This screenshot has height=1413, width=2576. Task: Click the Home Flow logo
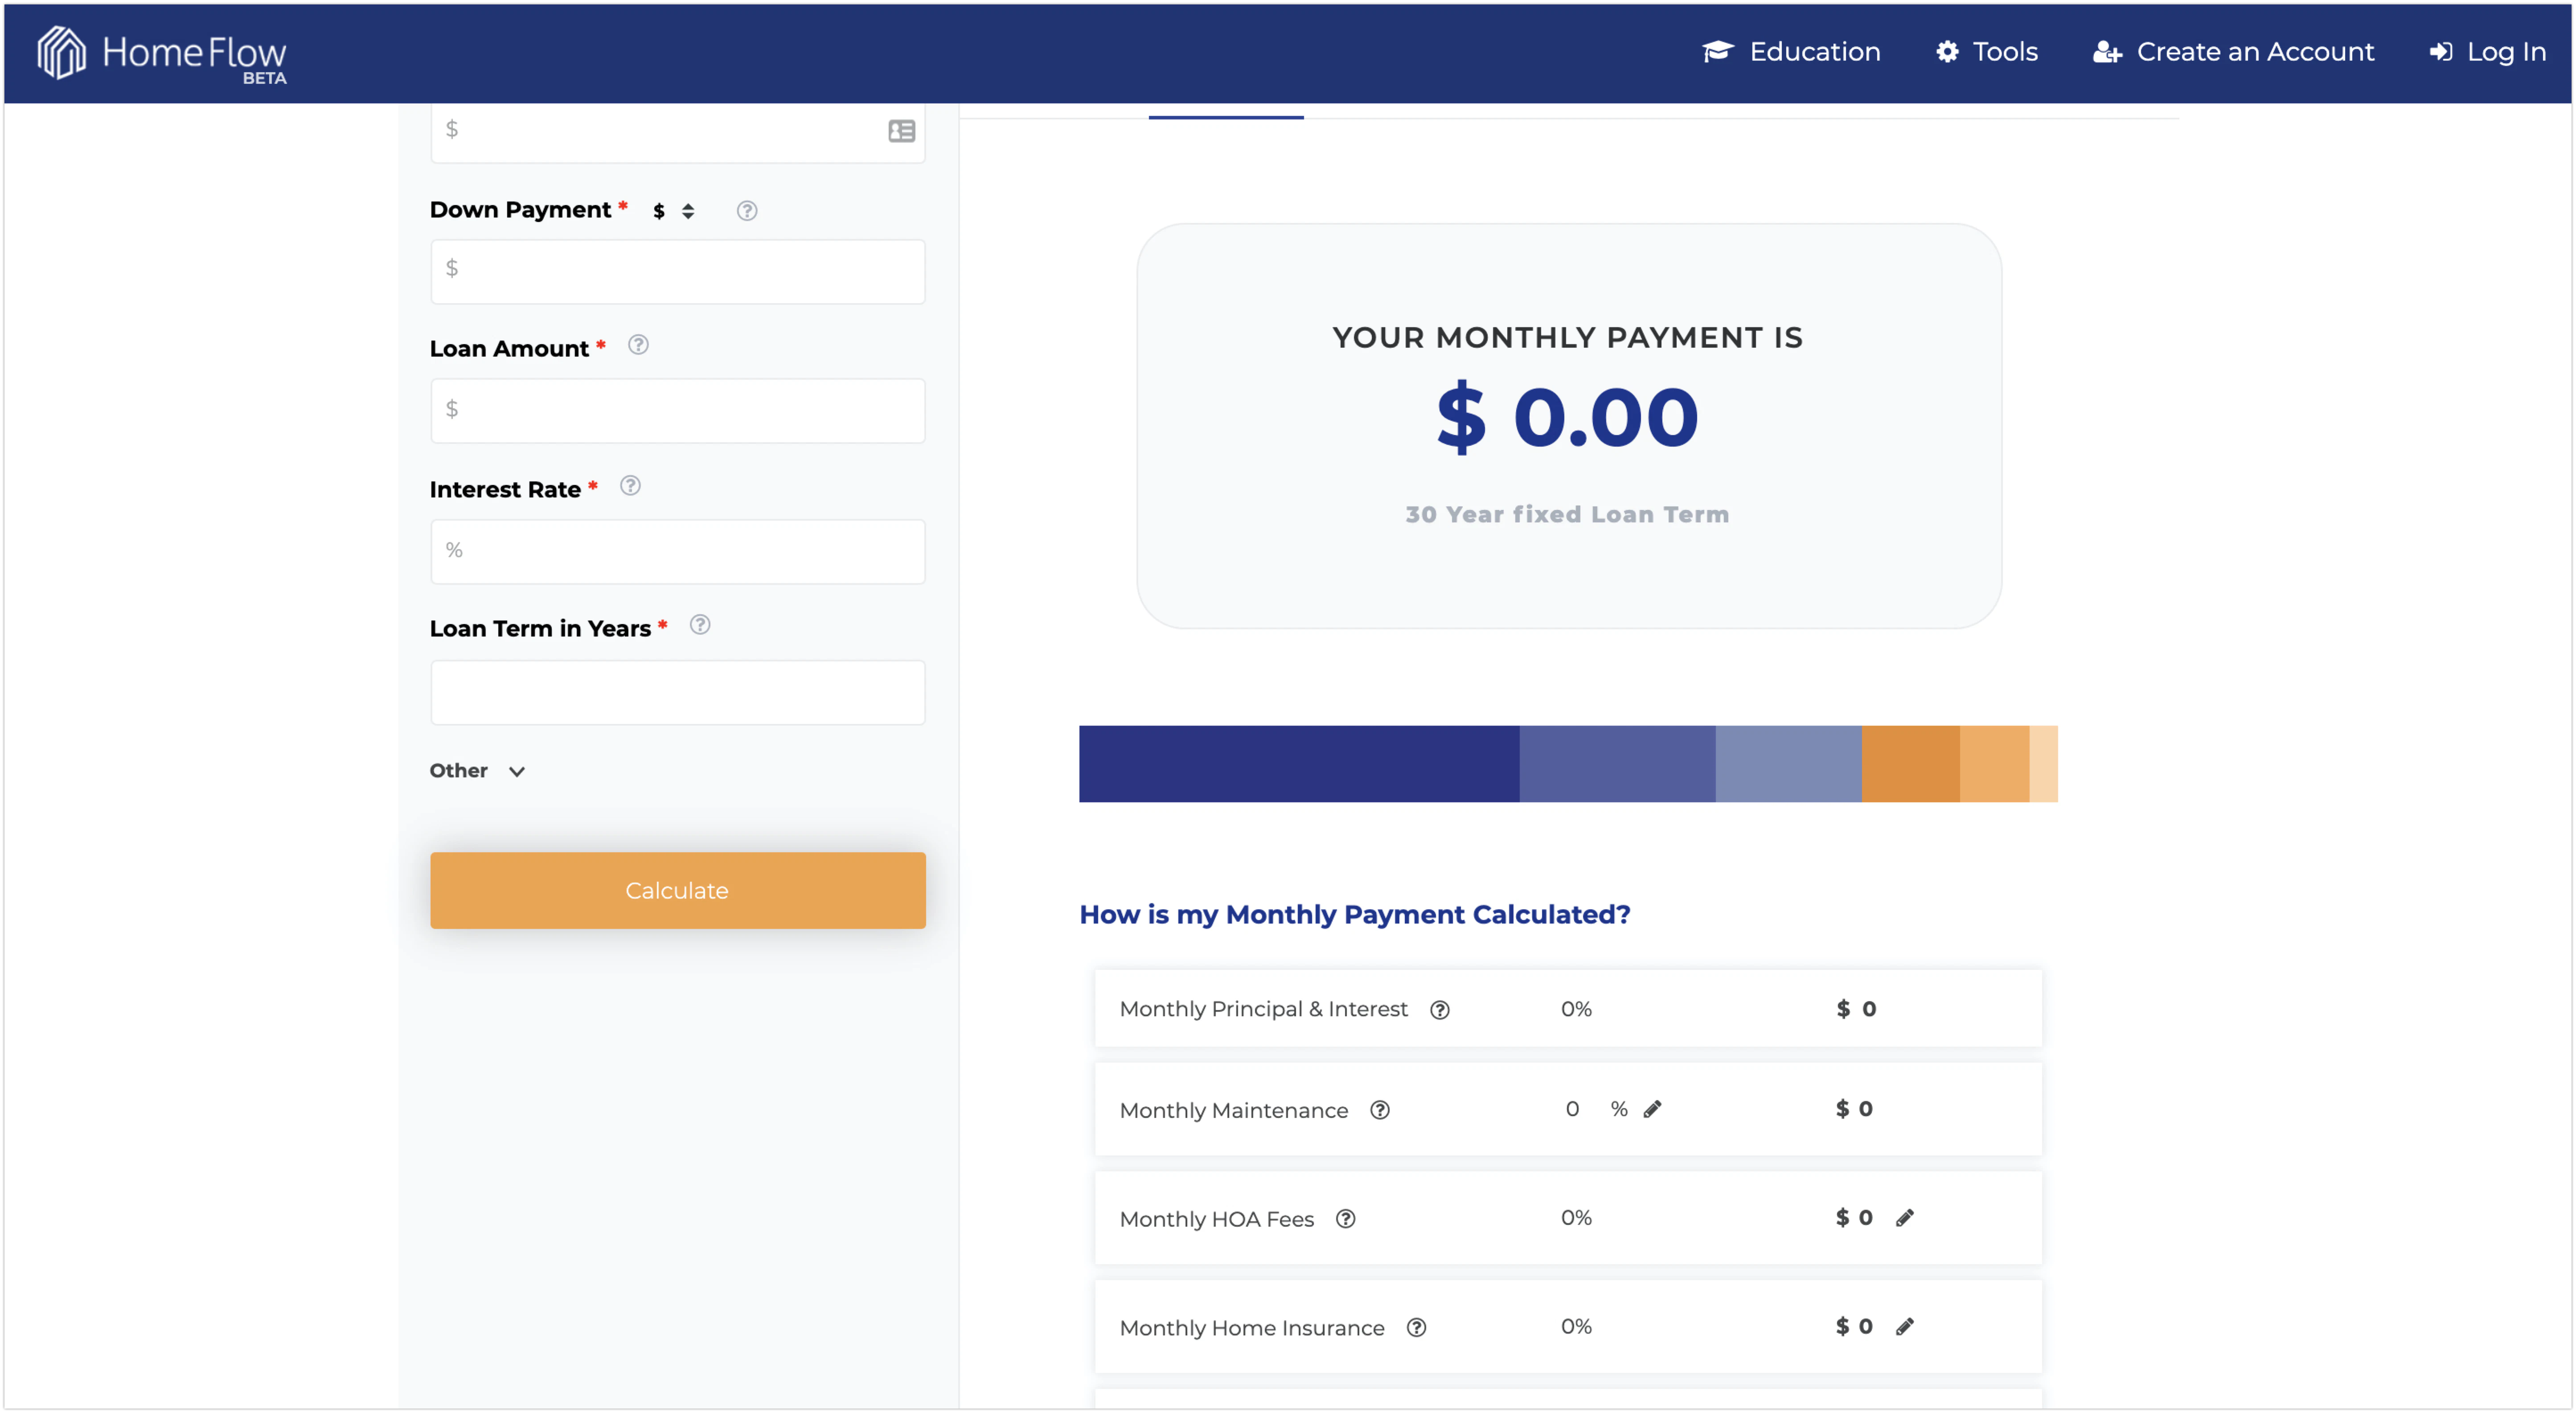(x=161, y=53)
